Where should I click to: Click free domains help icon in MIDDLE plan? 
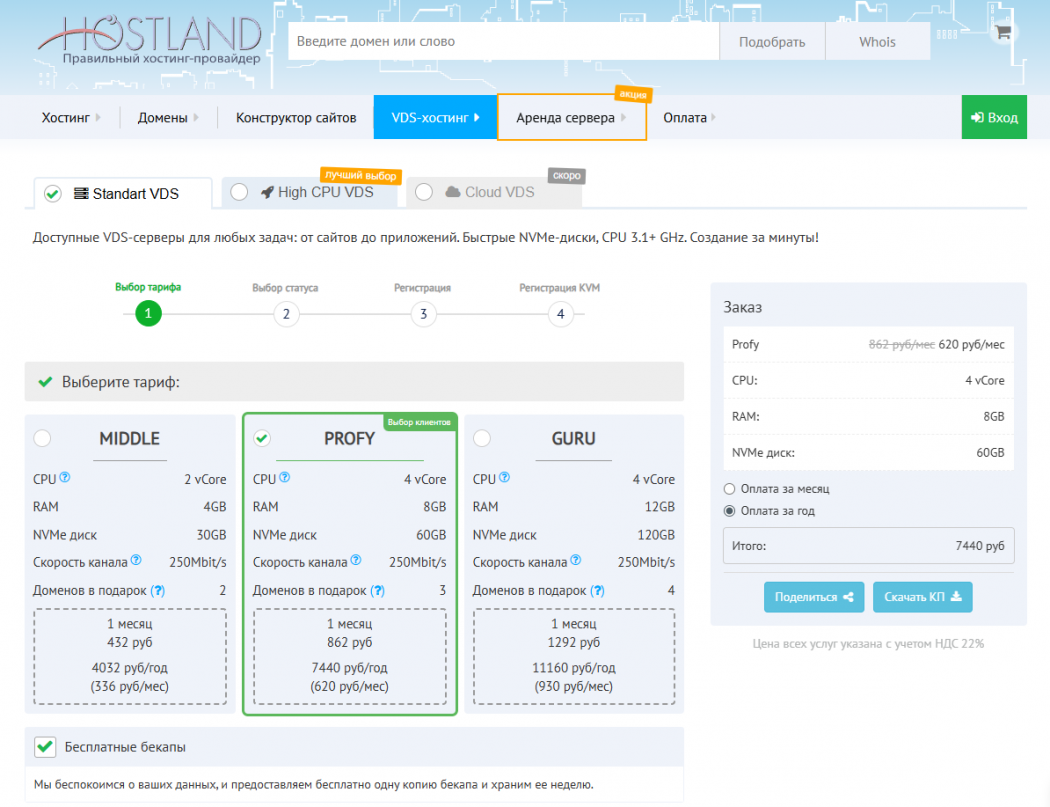157,591
